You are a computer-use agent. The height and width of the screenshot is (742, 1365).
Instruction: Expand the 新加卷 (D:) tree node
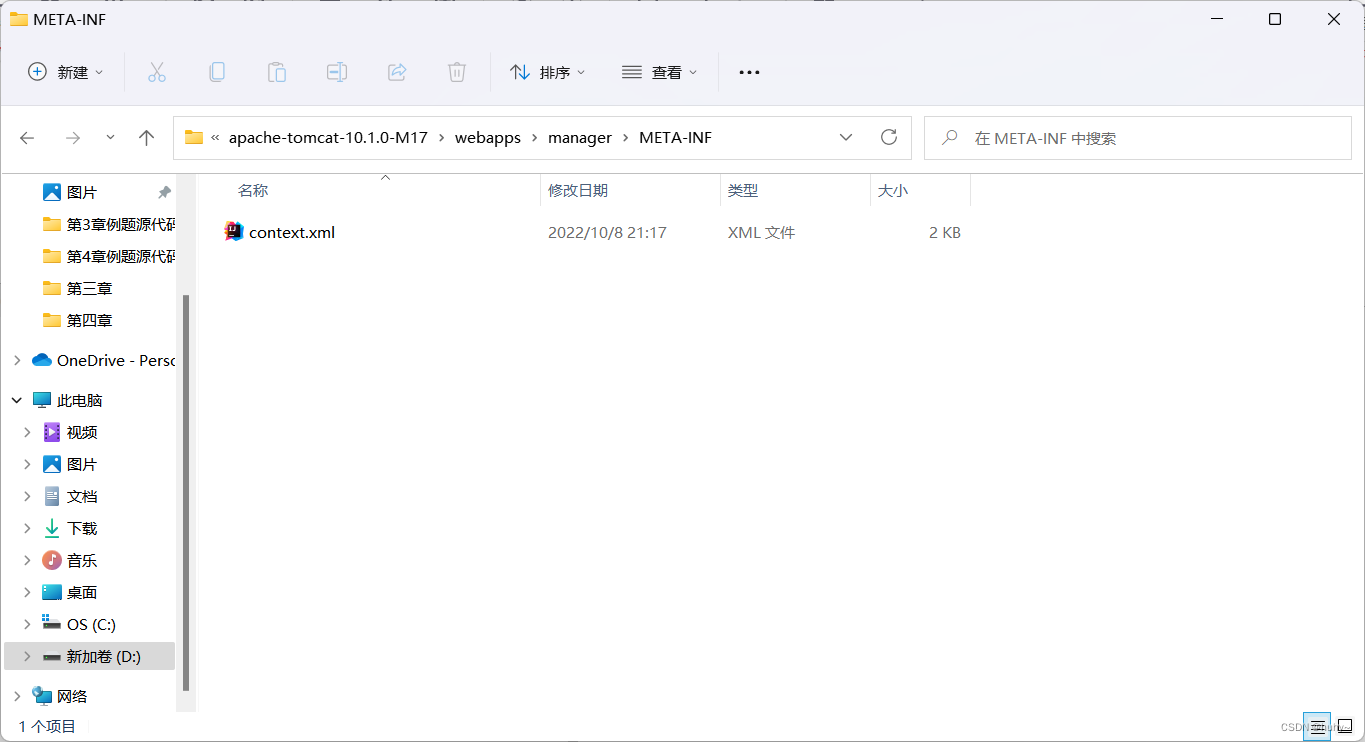coord(27,656)
